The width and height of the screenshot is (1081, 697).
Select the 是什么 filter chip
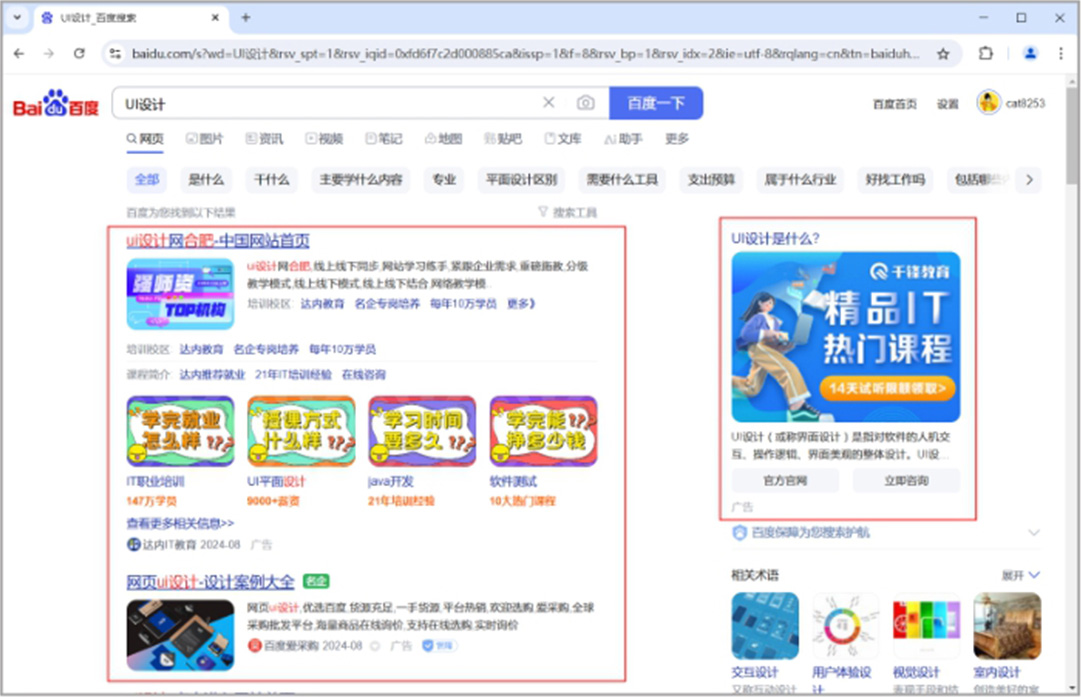206,180
